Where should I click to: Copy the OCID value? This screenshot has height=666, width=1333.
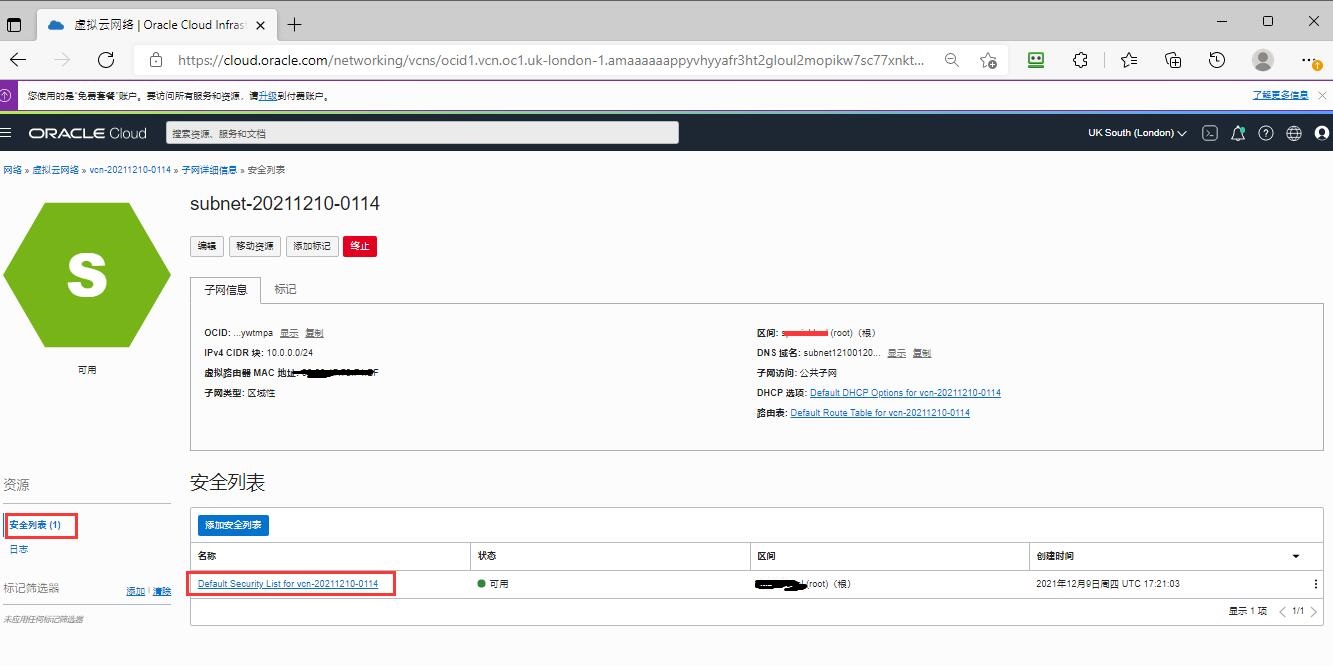pos(314,333)
